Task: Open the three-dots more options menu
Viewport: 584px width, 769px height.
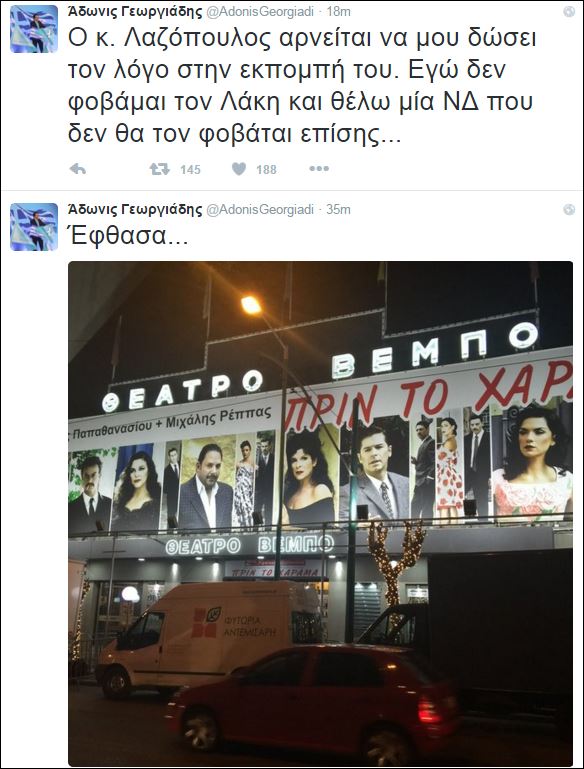Action: click(x=319, y=169)
